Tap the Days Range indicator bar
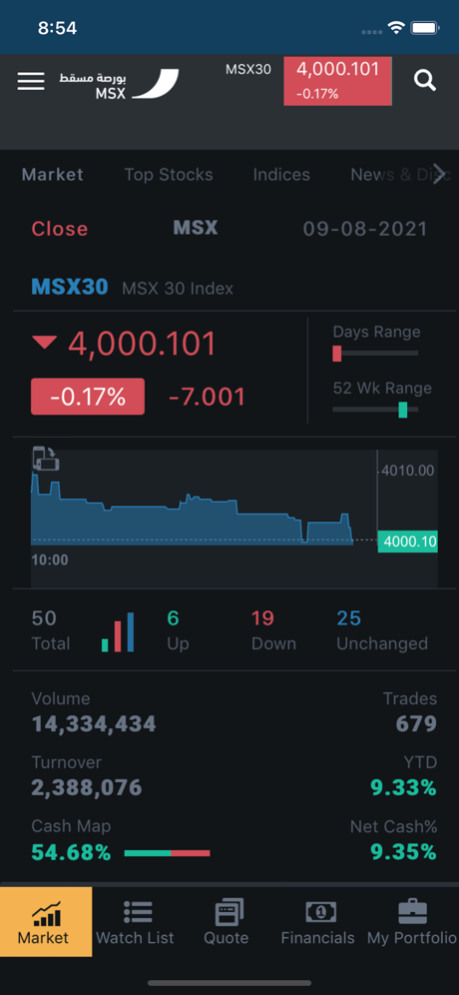The width and height of the screenshot is (459, 995). 375,353
